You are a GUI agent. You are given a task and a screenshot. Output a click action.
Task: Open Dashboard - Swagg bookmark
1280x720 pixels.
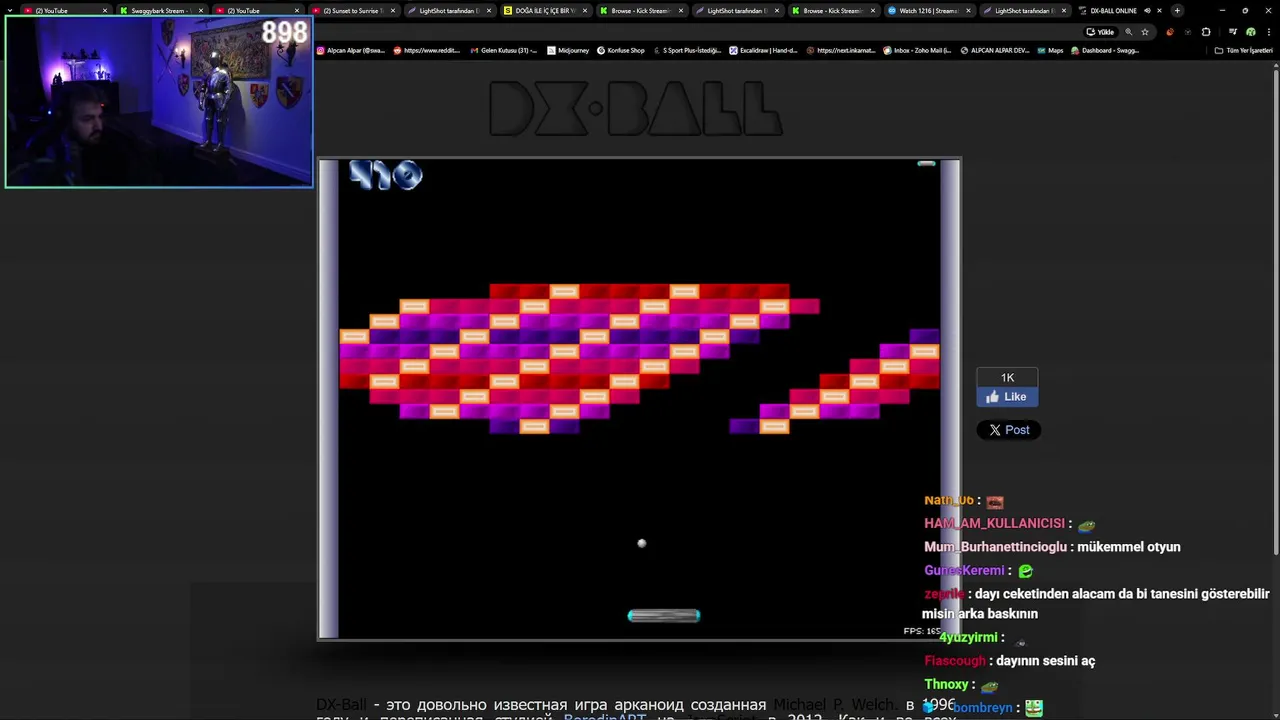[x=1105, y=50]
